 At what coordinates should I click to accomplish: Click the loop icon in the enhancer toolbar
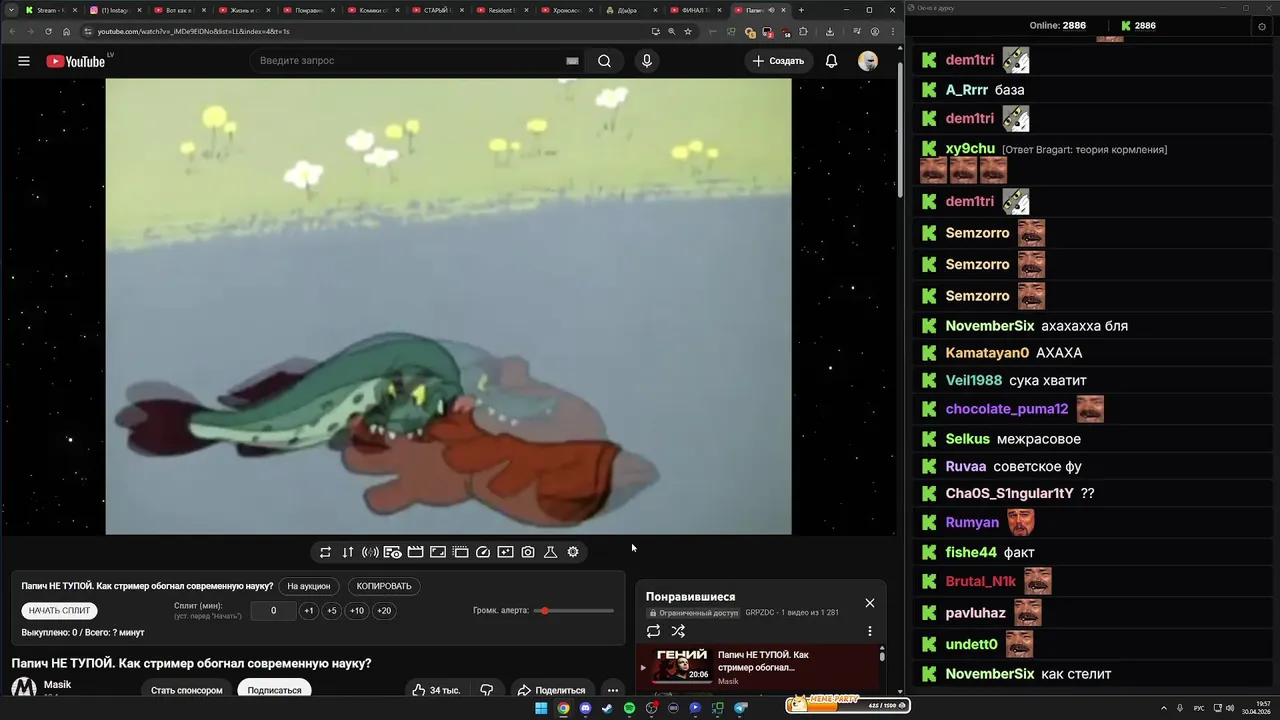(325, 552)
